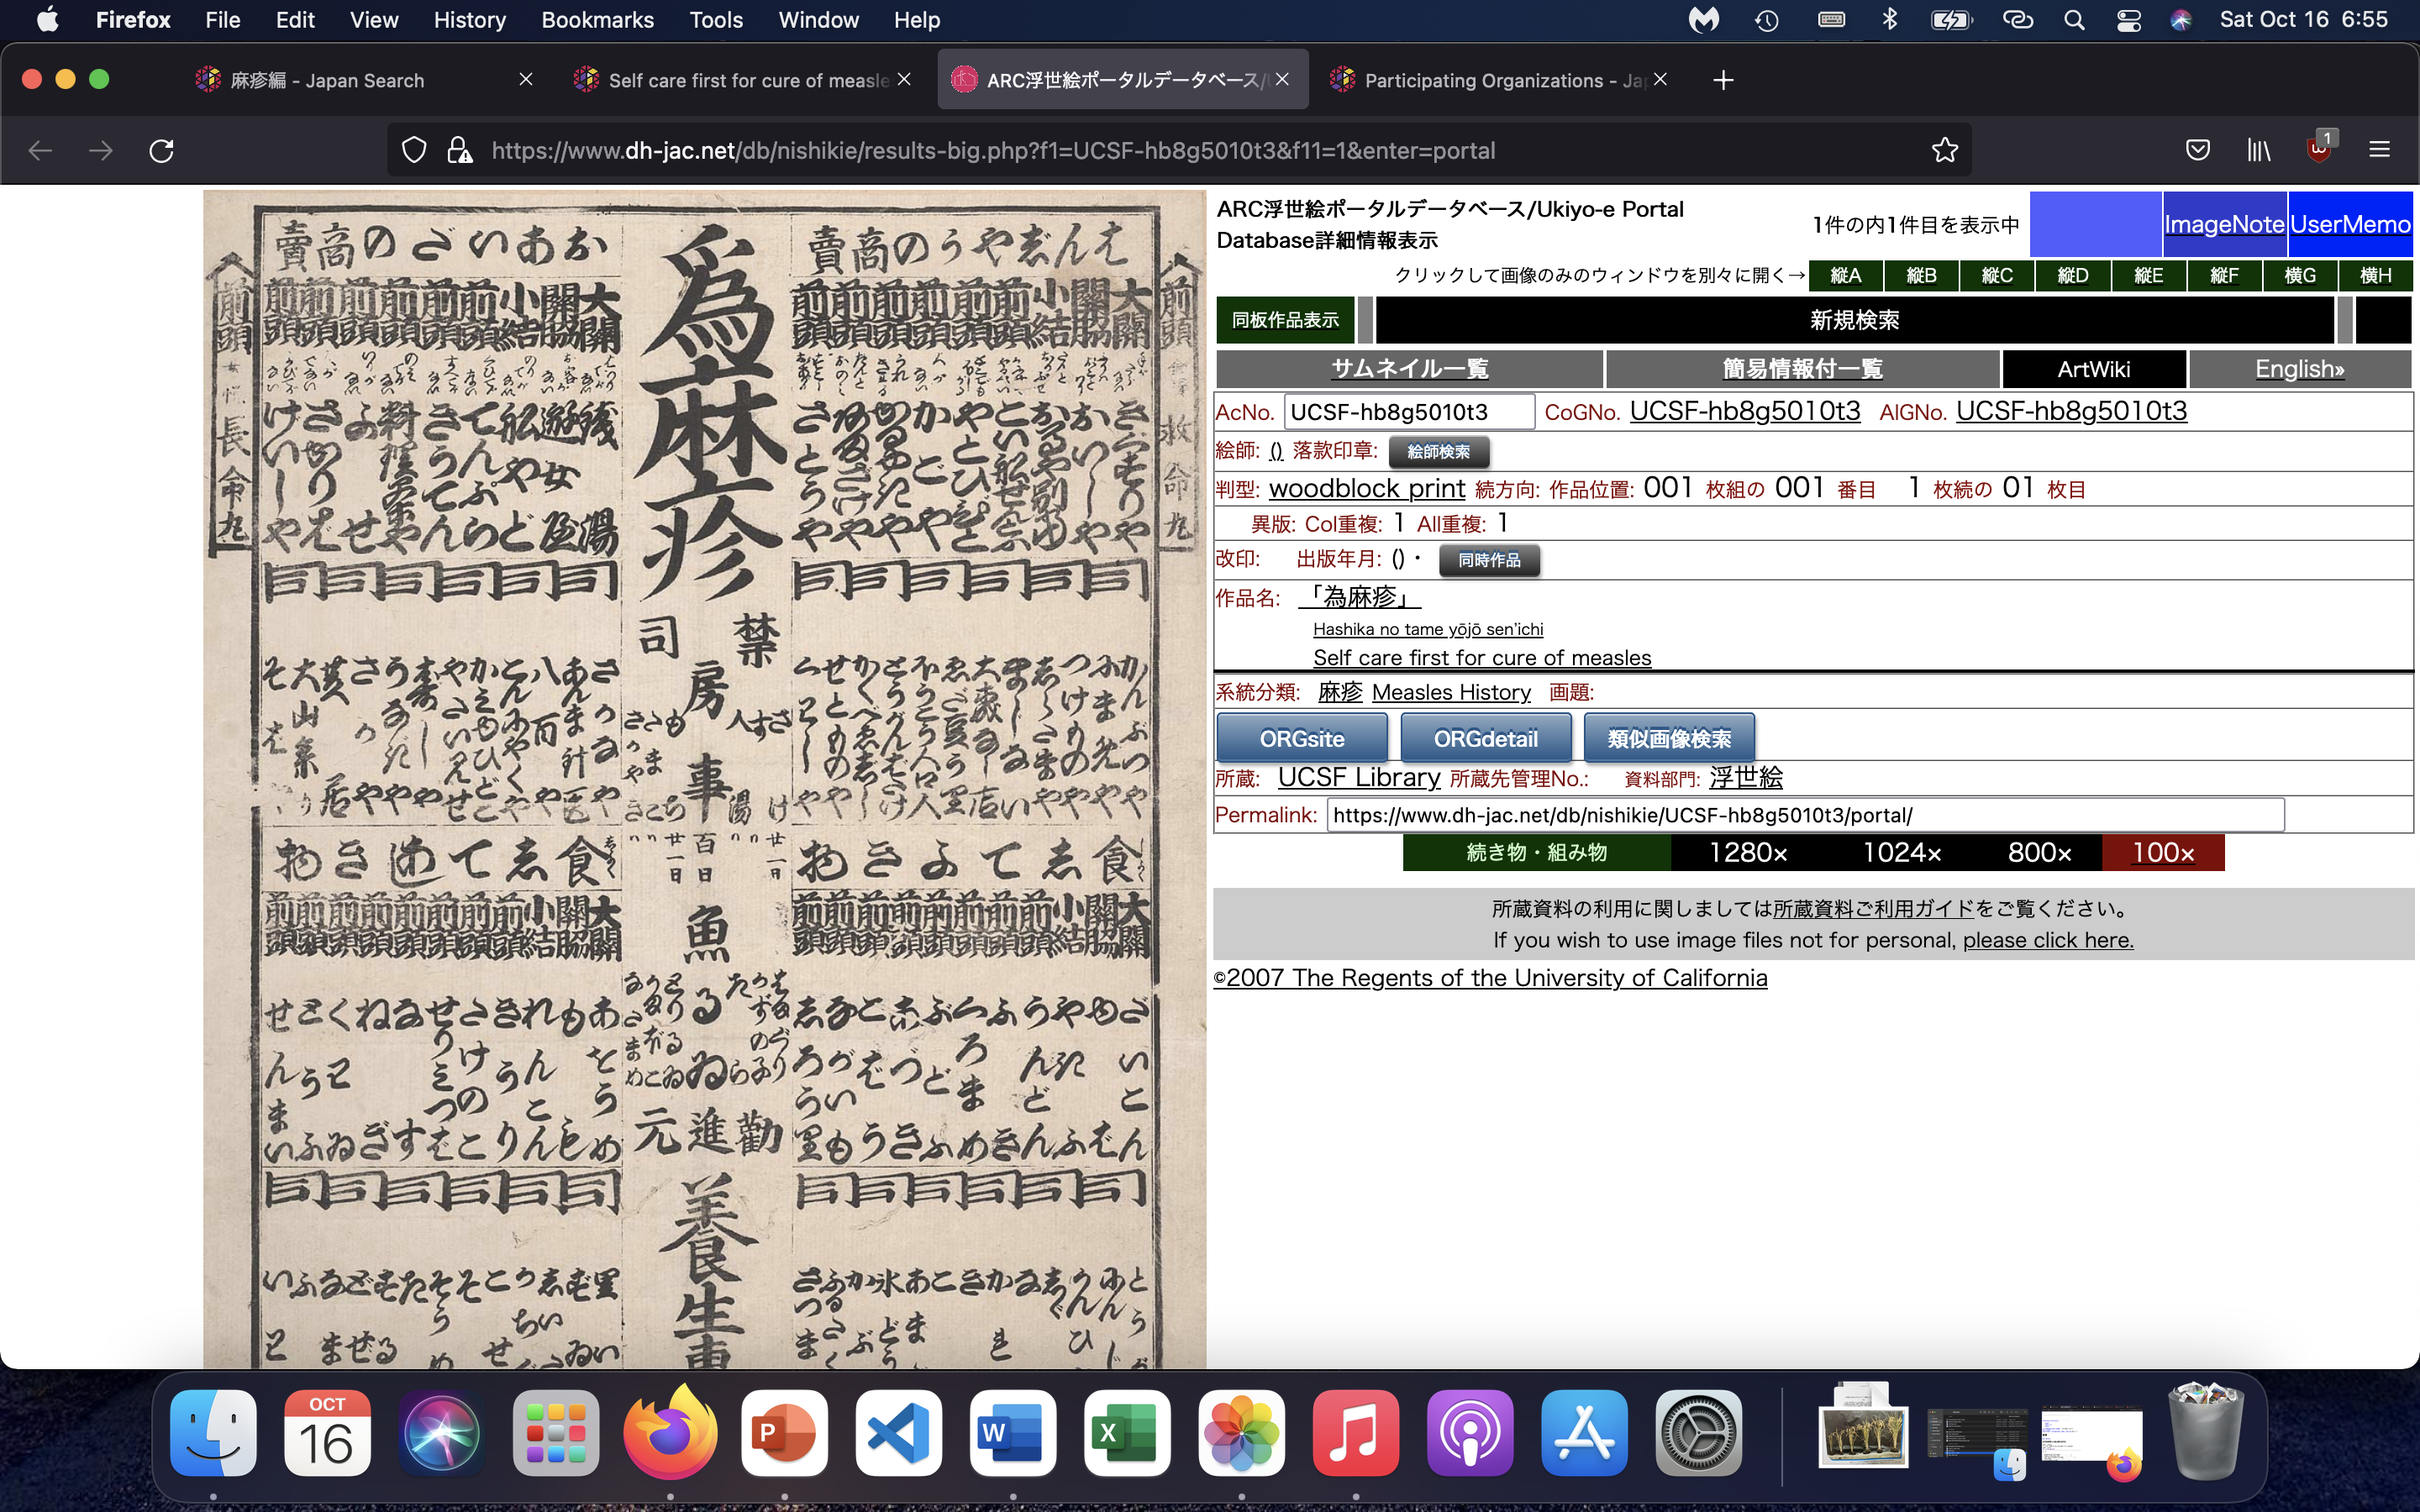Open the UCSF Library link
The width and height of the screenshot is (2420, 1512).
1358,778
